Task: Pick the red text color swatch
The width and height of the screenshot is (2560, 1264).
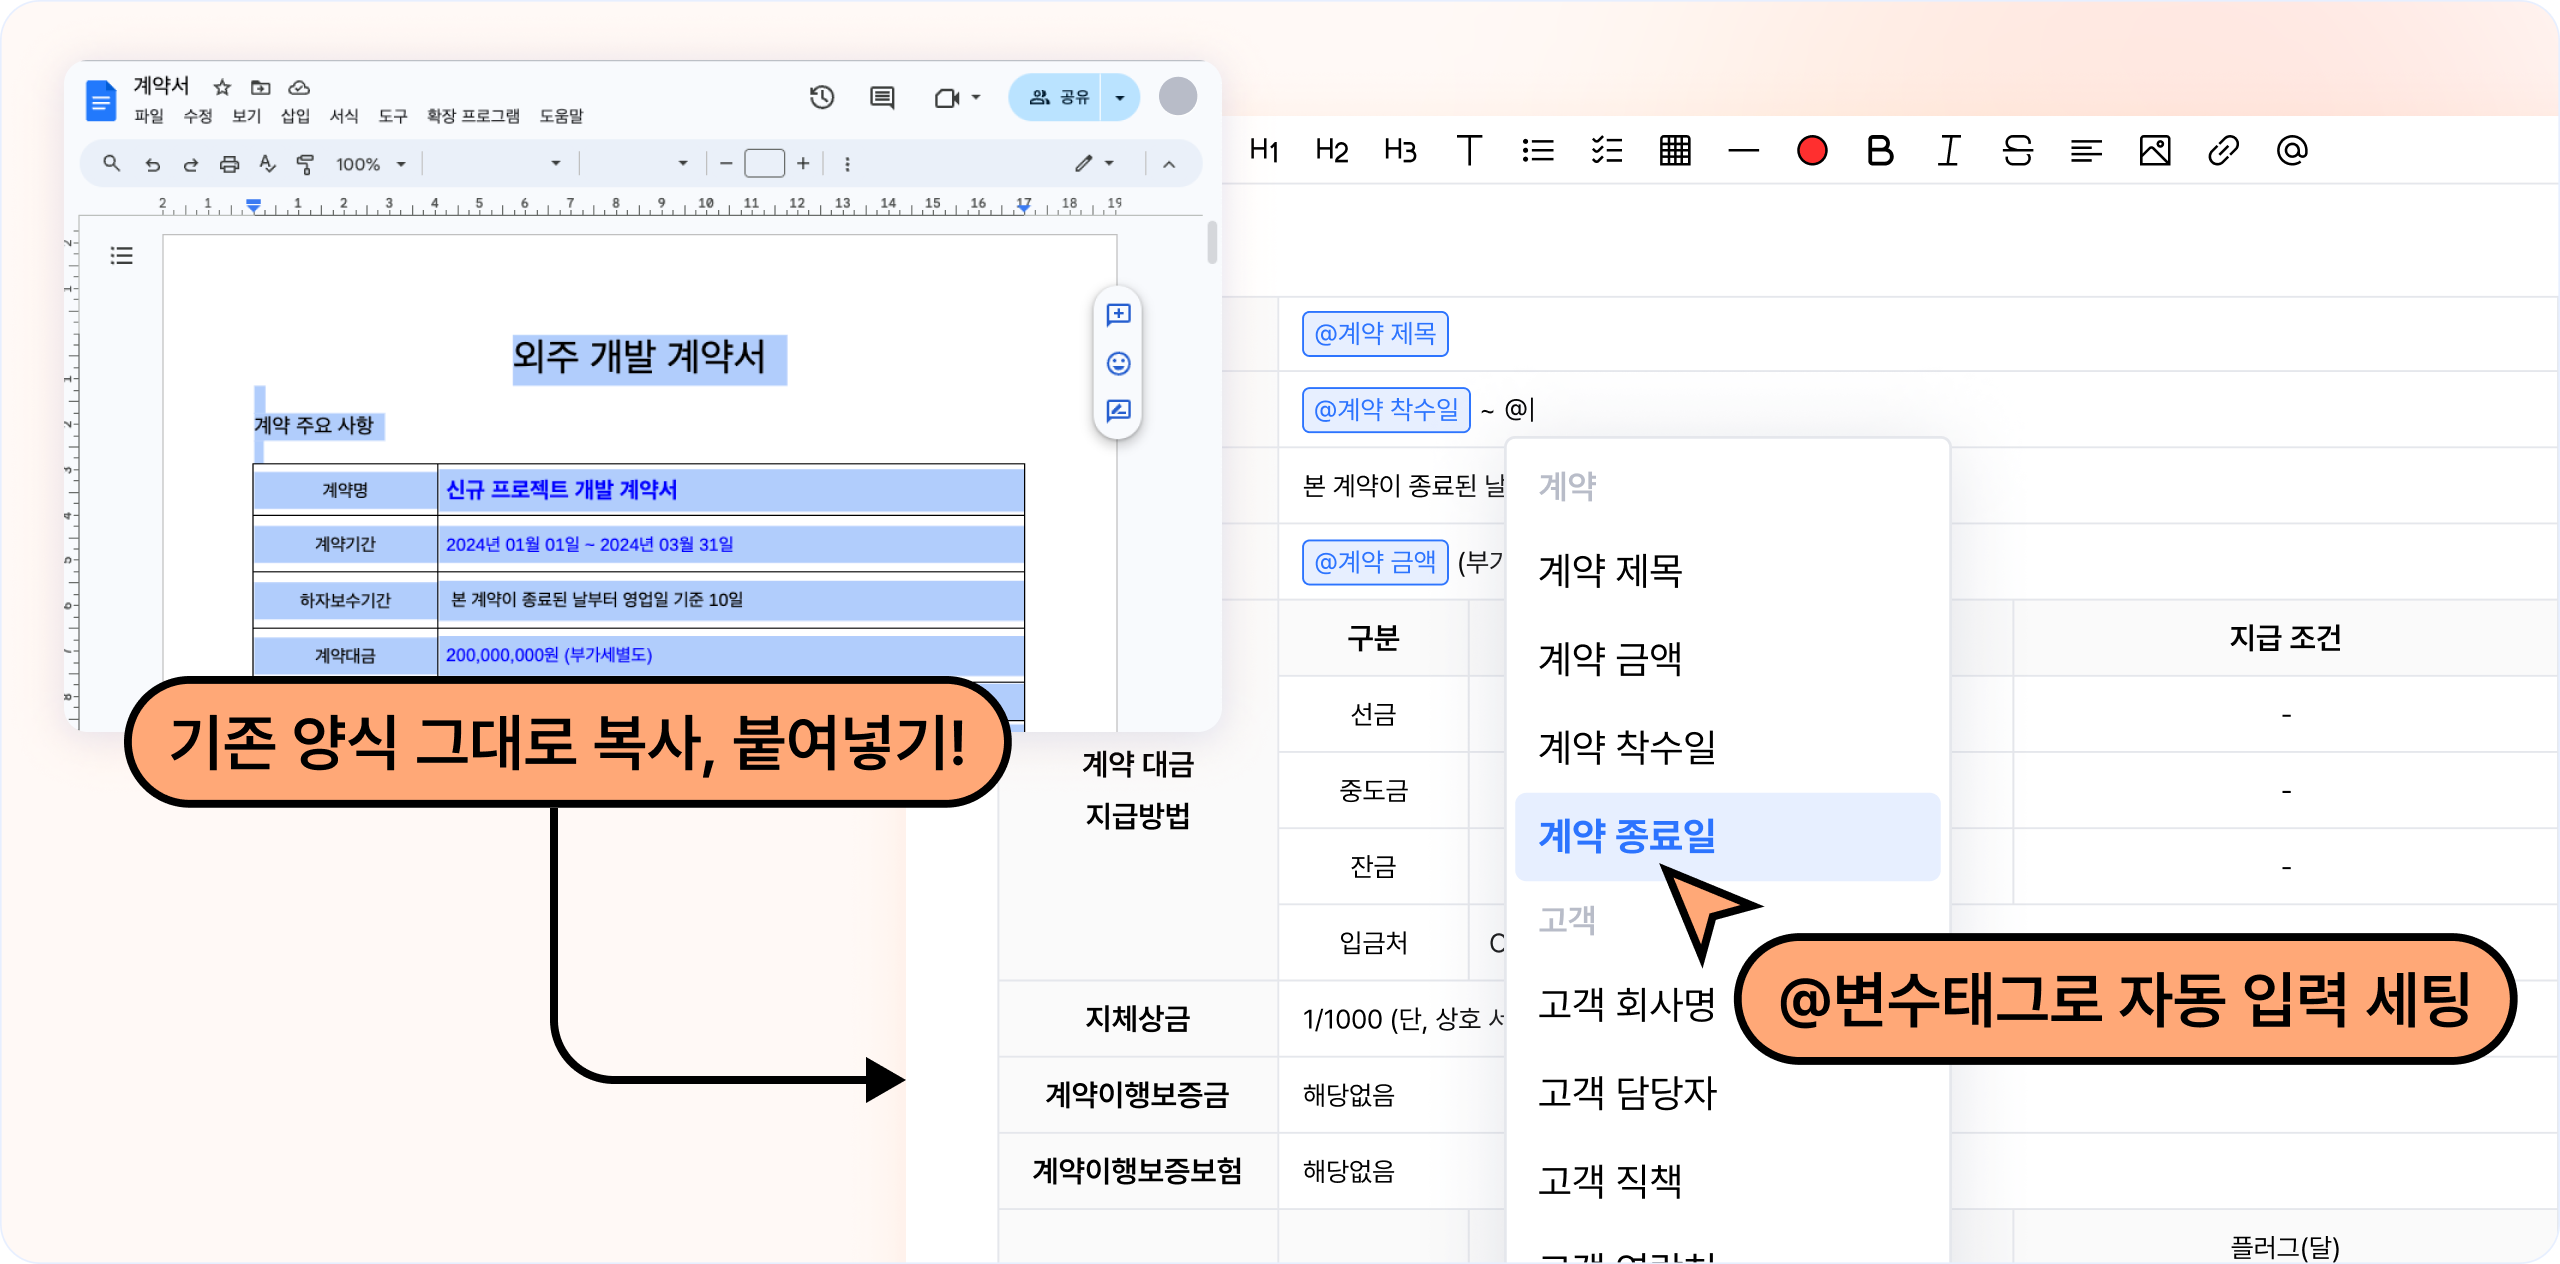Action: coord(1811,151)
